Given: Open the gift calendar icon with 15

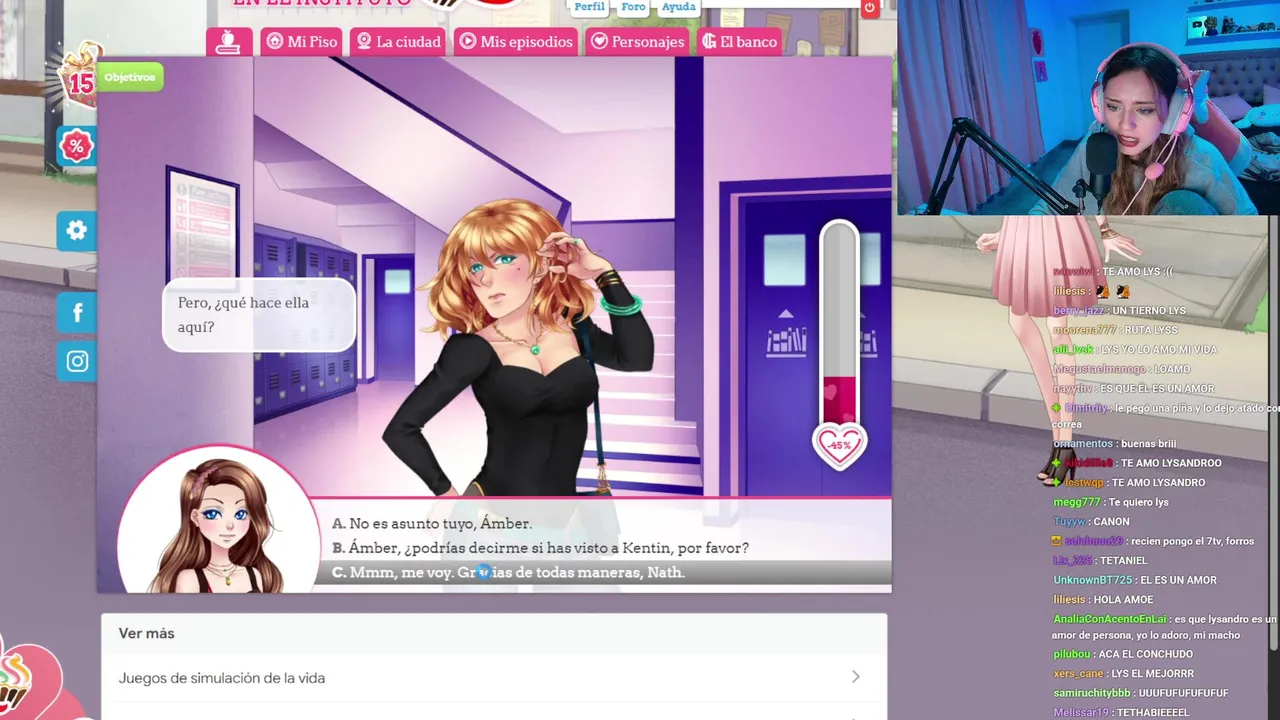Looking at the screenshot, I should click(80, 74).
